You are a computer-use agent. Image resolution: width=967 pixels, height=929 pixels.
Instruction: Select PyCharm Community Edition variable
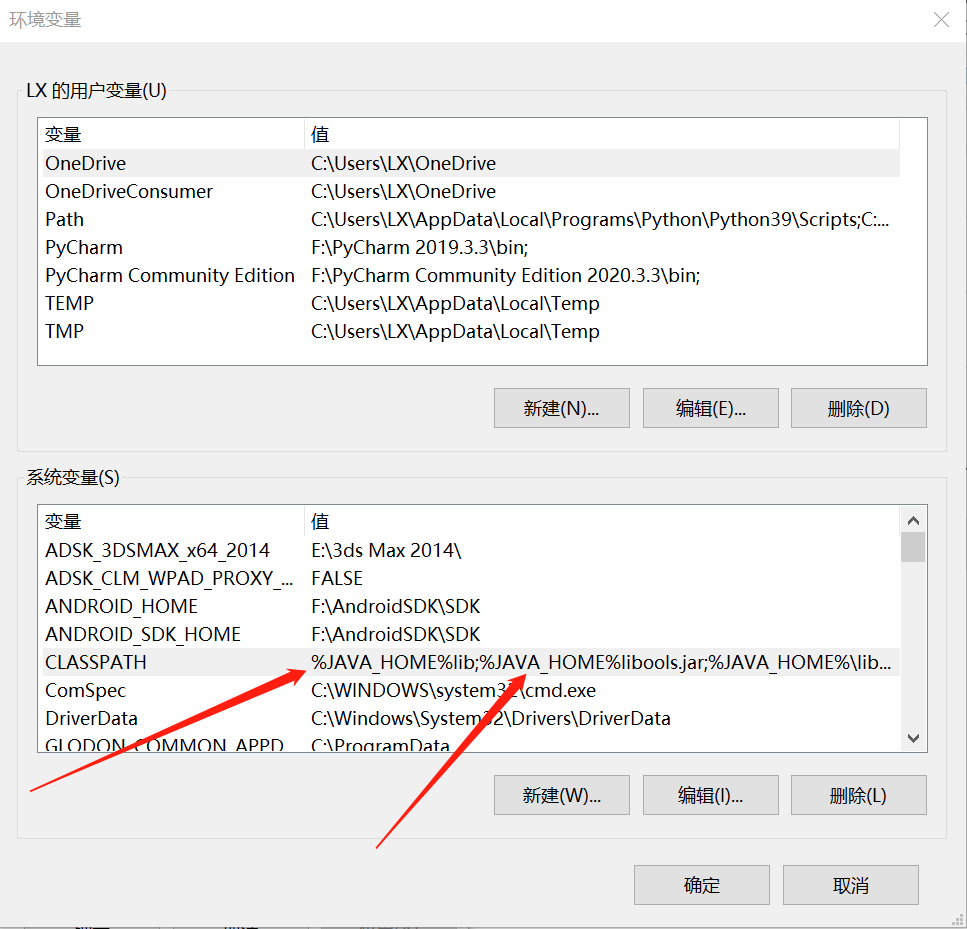point(471,275)
